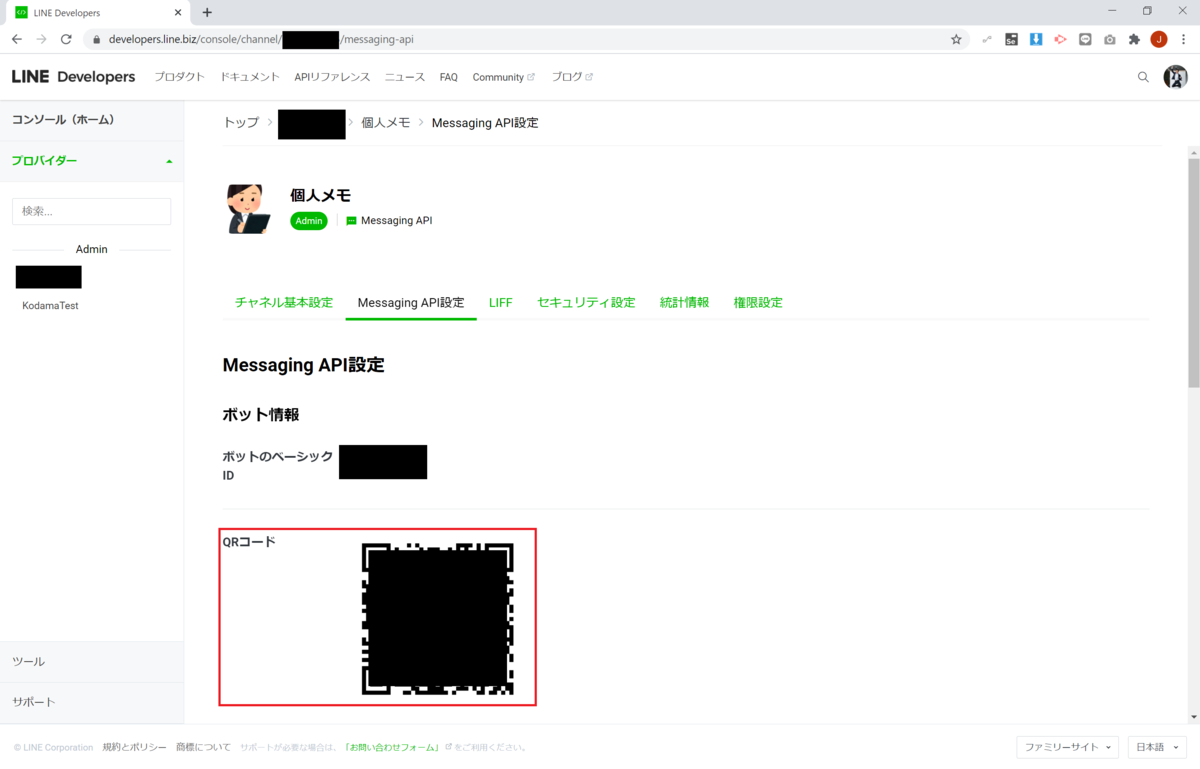Image resolution: width=1200 pixels, height=769 pixels.
Task: Open the browser extensions puzzle piece icon
Action: click(1134, 39)
